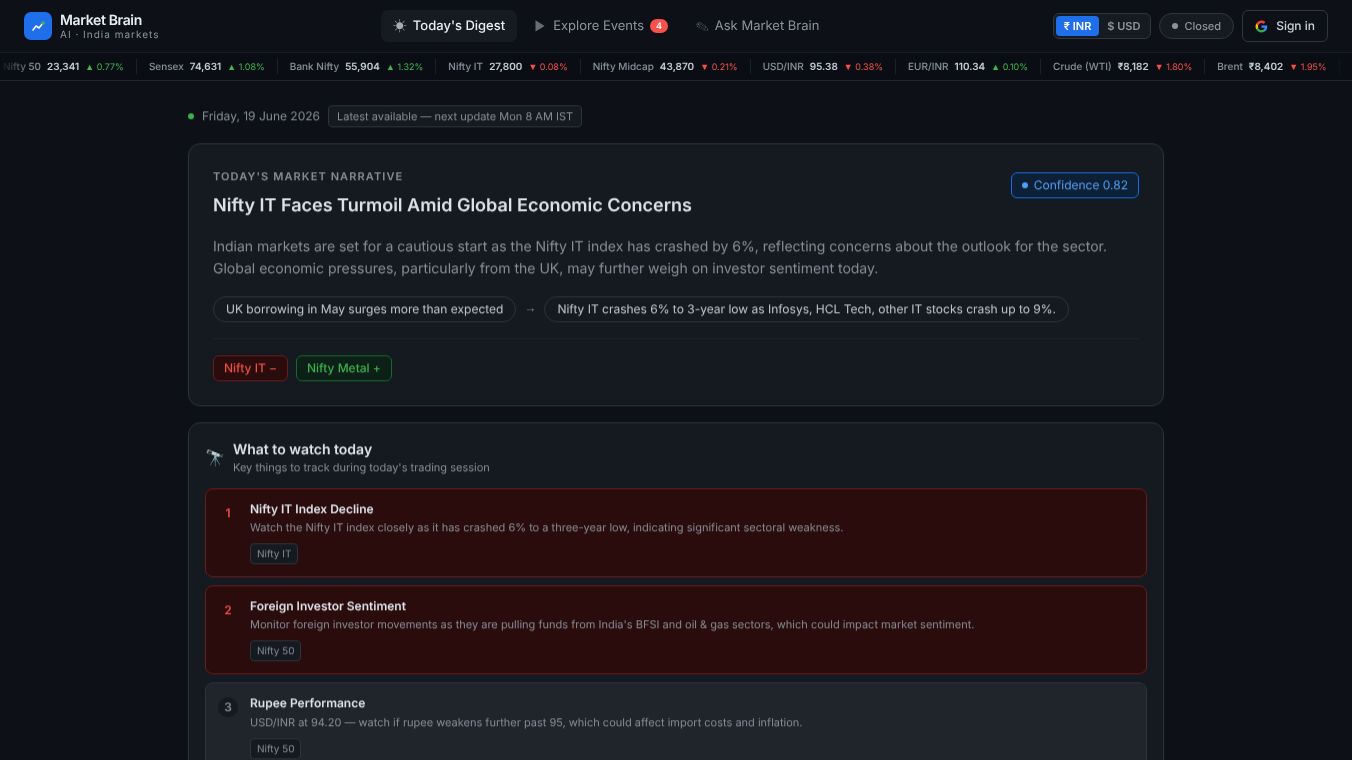Select the Nifty Metal positive sector tag
Viewport: 1352px width, 760px height.
344,368
